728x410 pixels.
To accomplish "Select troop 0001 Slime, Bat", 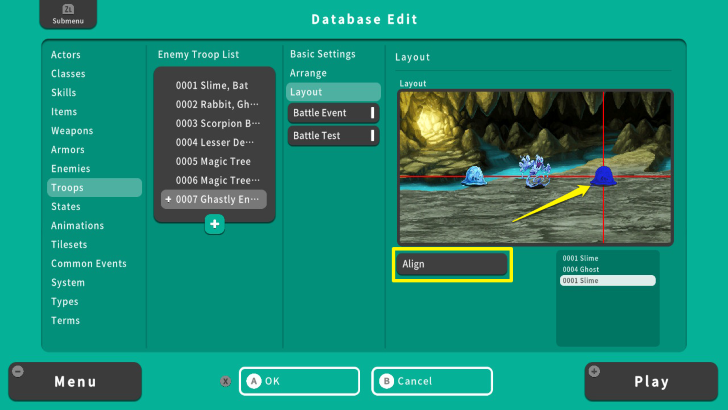I will point(213,85).
